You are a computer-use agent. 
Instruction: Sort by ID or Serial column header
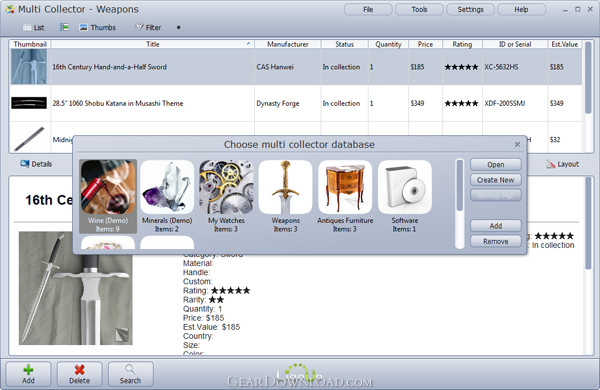tap(515, 44)
